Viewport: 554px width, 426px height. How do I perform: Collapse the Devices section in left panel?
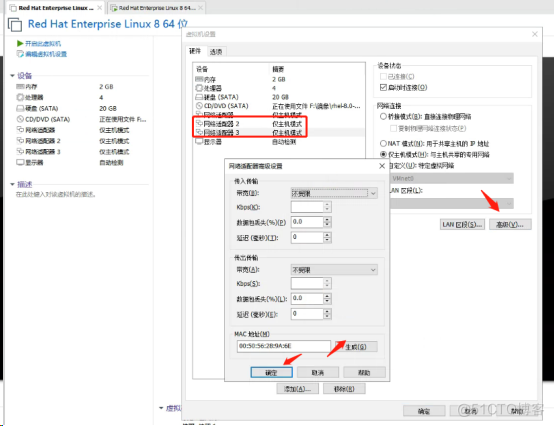12,76
